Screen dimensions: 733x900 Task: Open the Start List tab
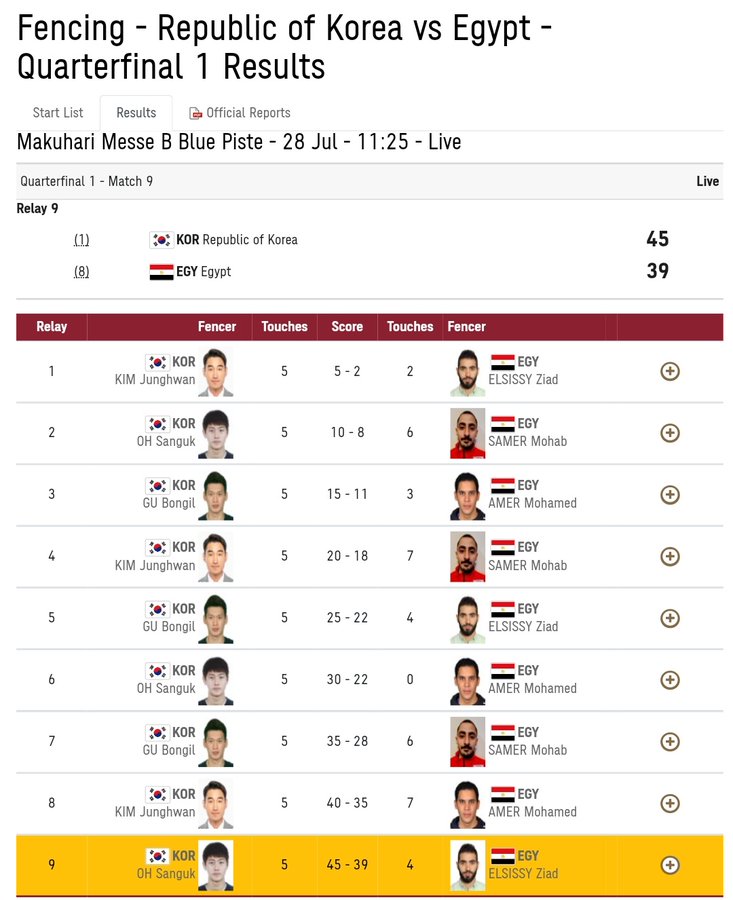(58, 113)
